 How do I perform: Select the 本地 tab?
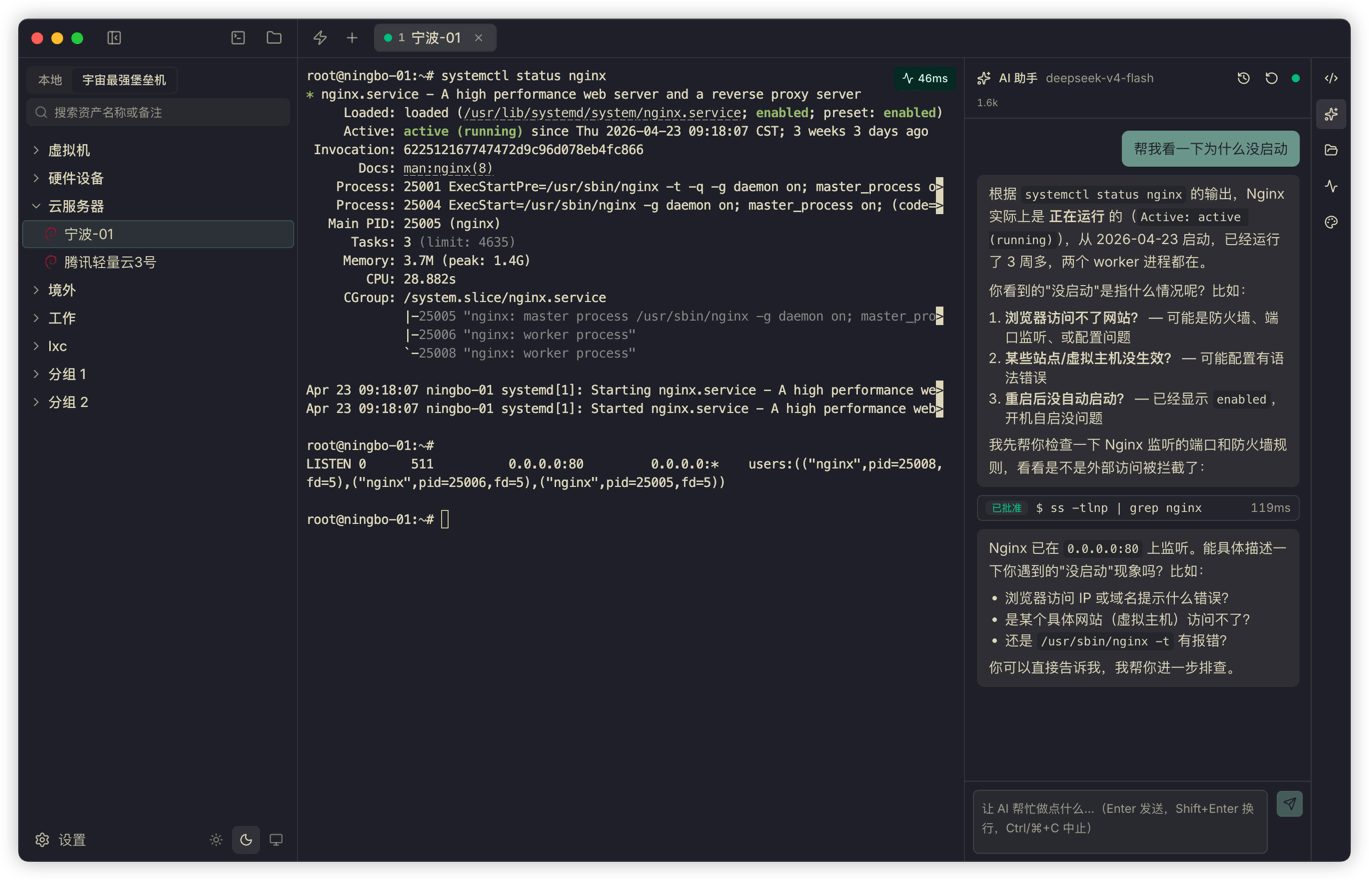(50, 80)
